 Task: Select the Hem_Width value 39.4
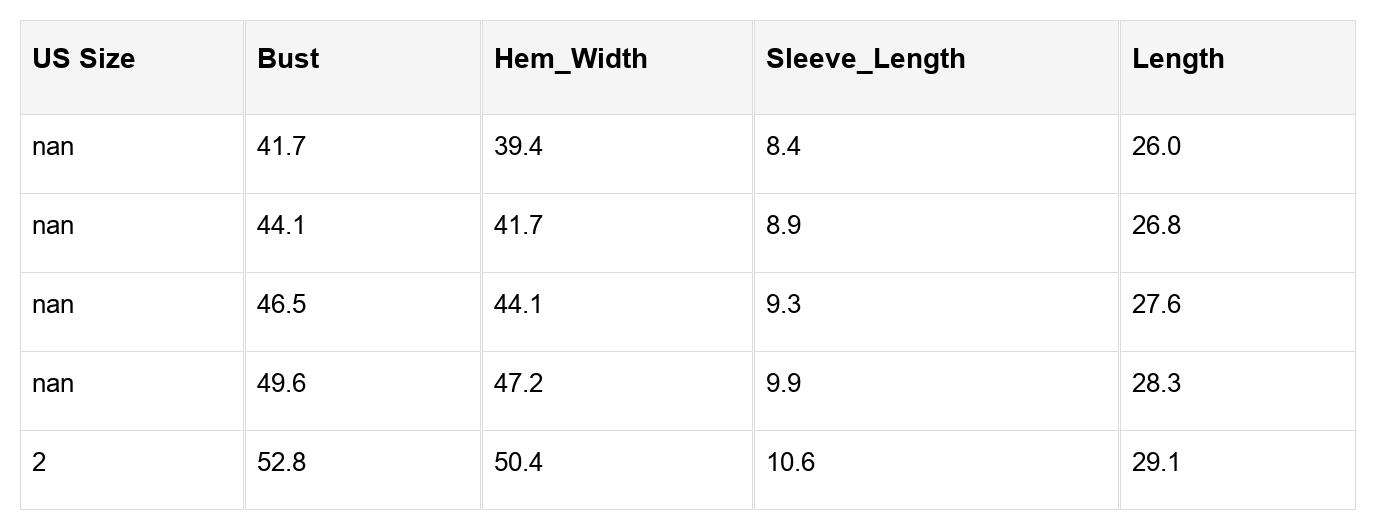[x=518, y=147]
